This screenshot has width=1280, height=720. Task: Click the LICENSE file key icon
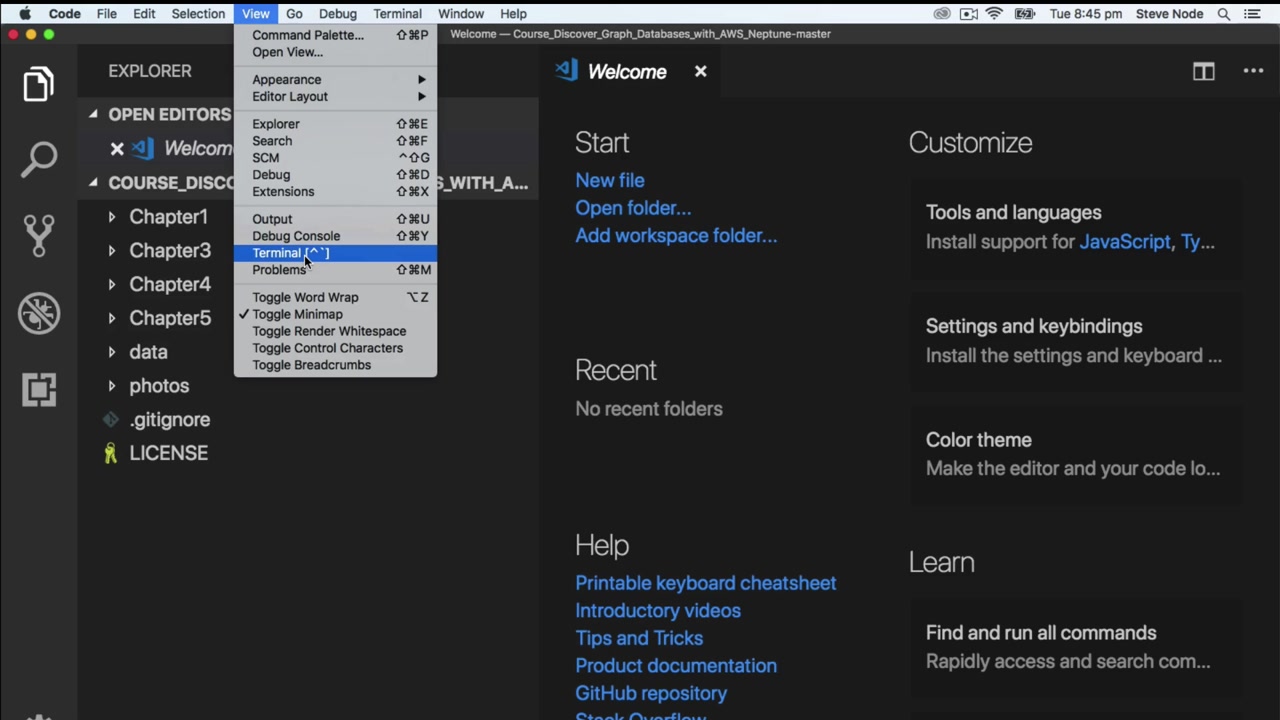click(111, 453)
